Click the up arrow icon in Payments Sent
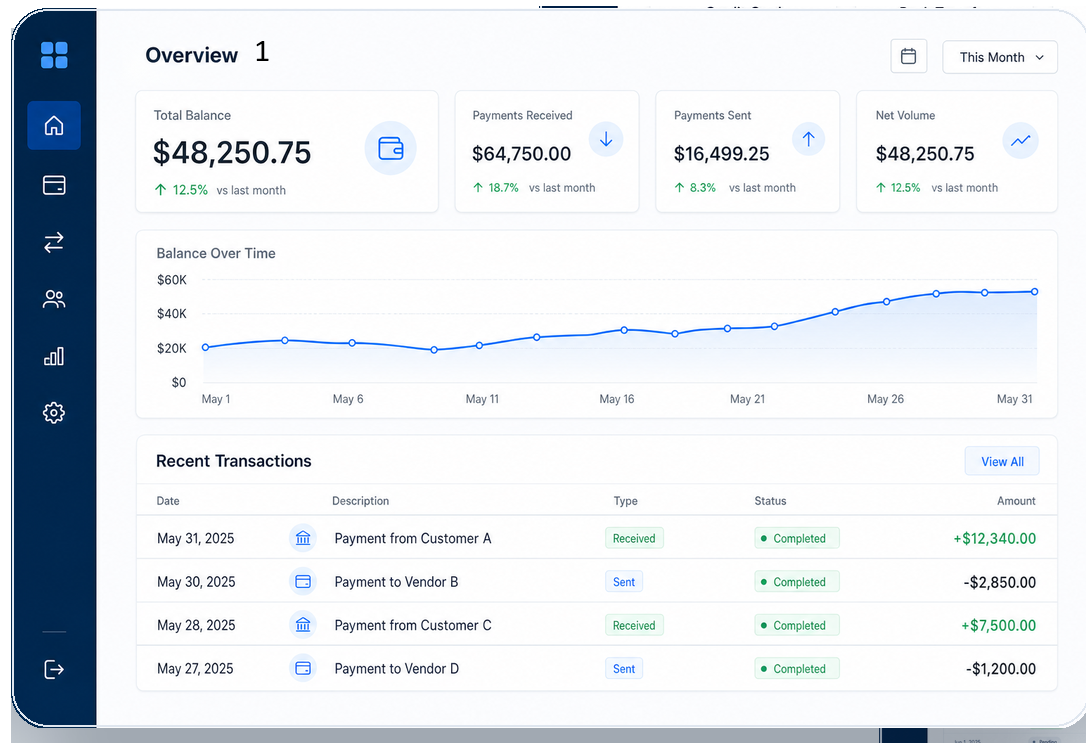This screenshot has width=1092, height=744. 809,139
